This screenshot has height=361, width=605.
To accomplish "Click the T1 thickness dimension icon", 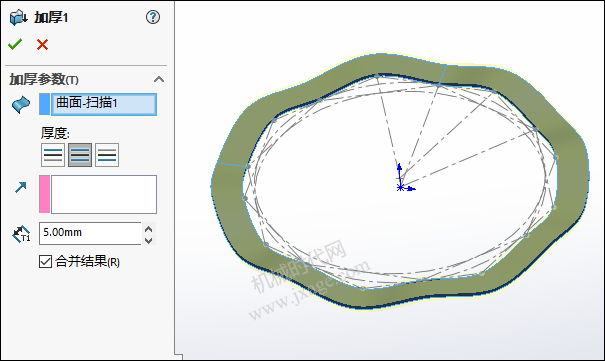I will [21, 234].
